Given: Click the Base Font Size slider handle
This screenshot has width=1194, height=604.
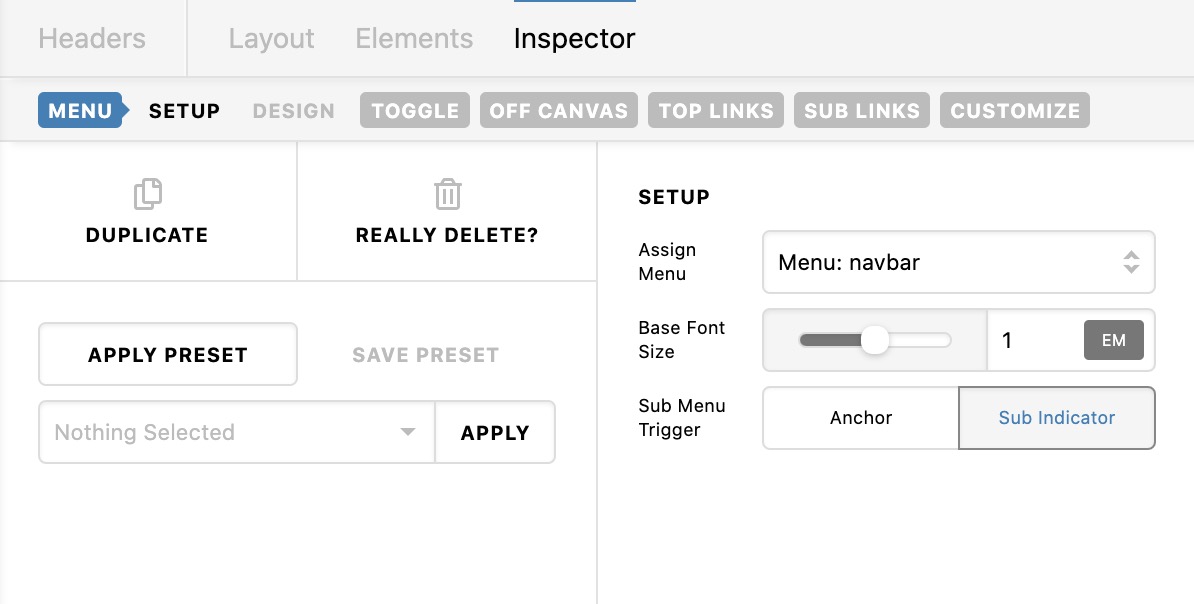Looking at the screenshot, I should click(x=875, y=340).
